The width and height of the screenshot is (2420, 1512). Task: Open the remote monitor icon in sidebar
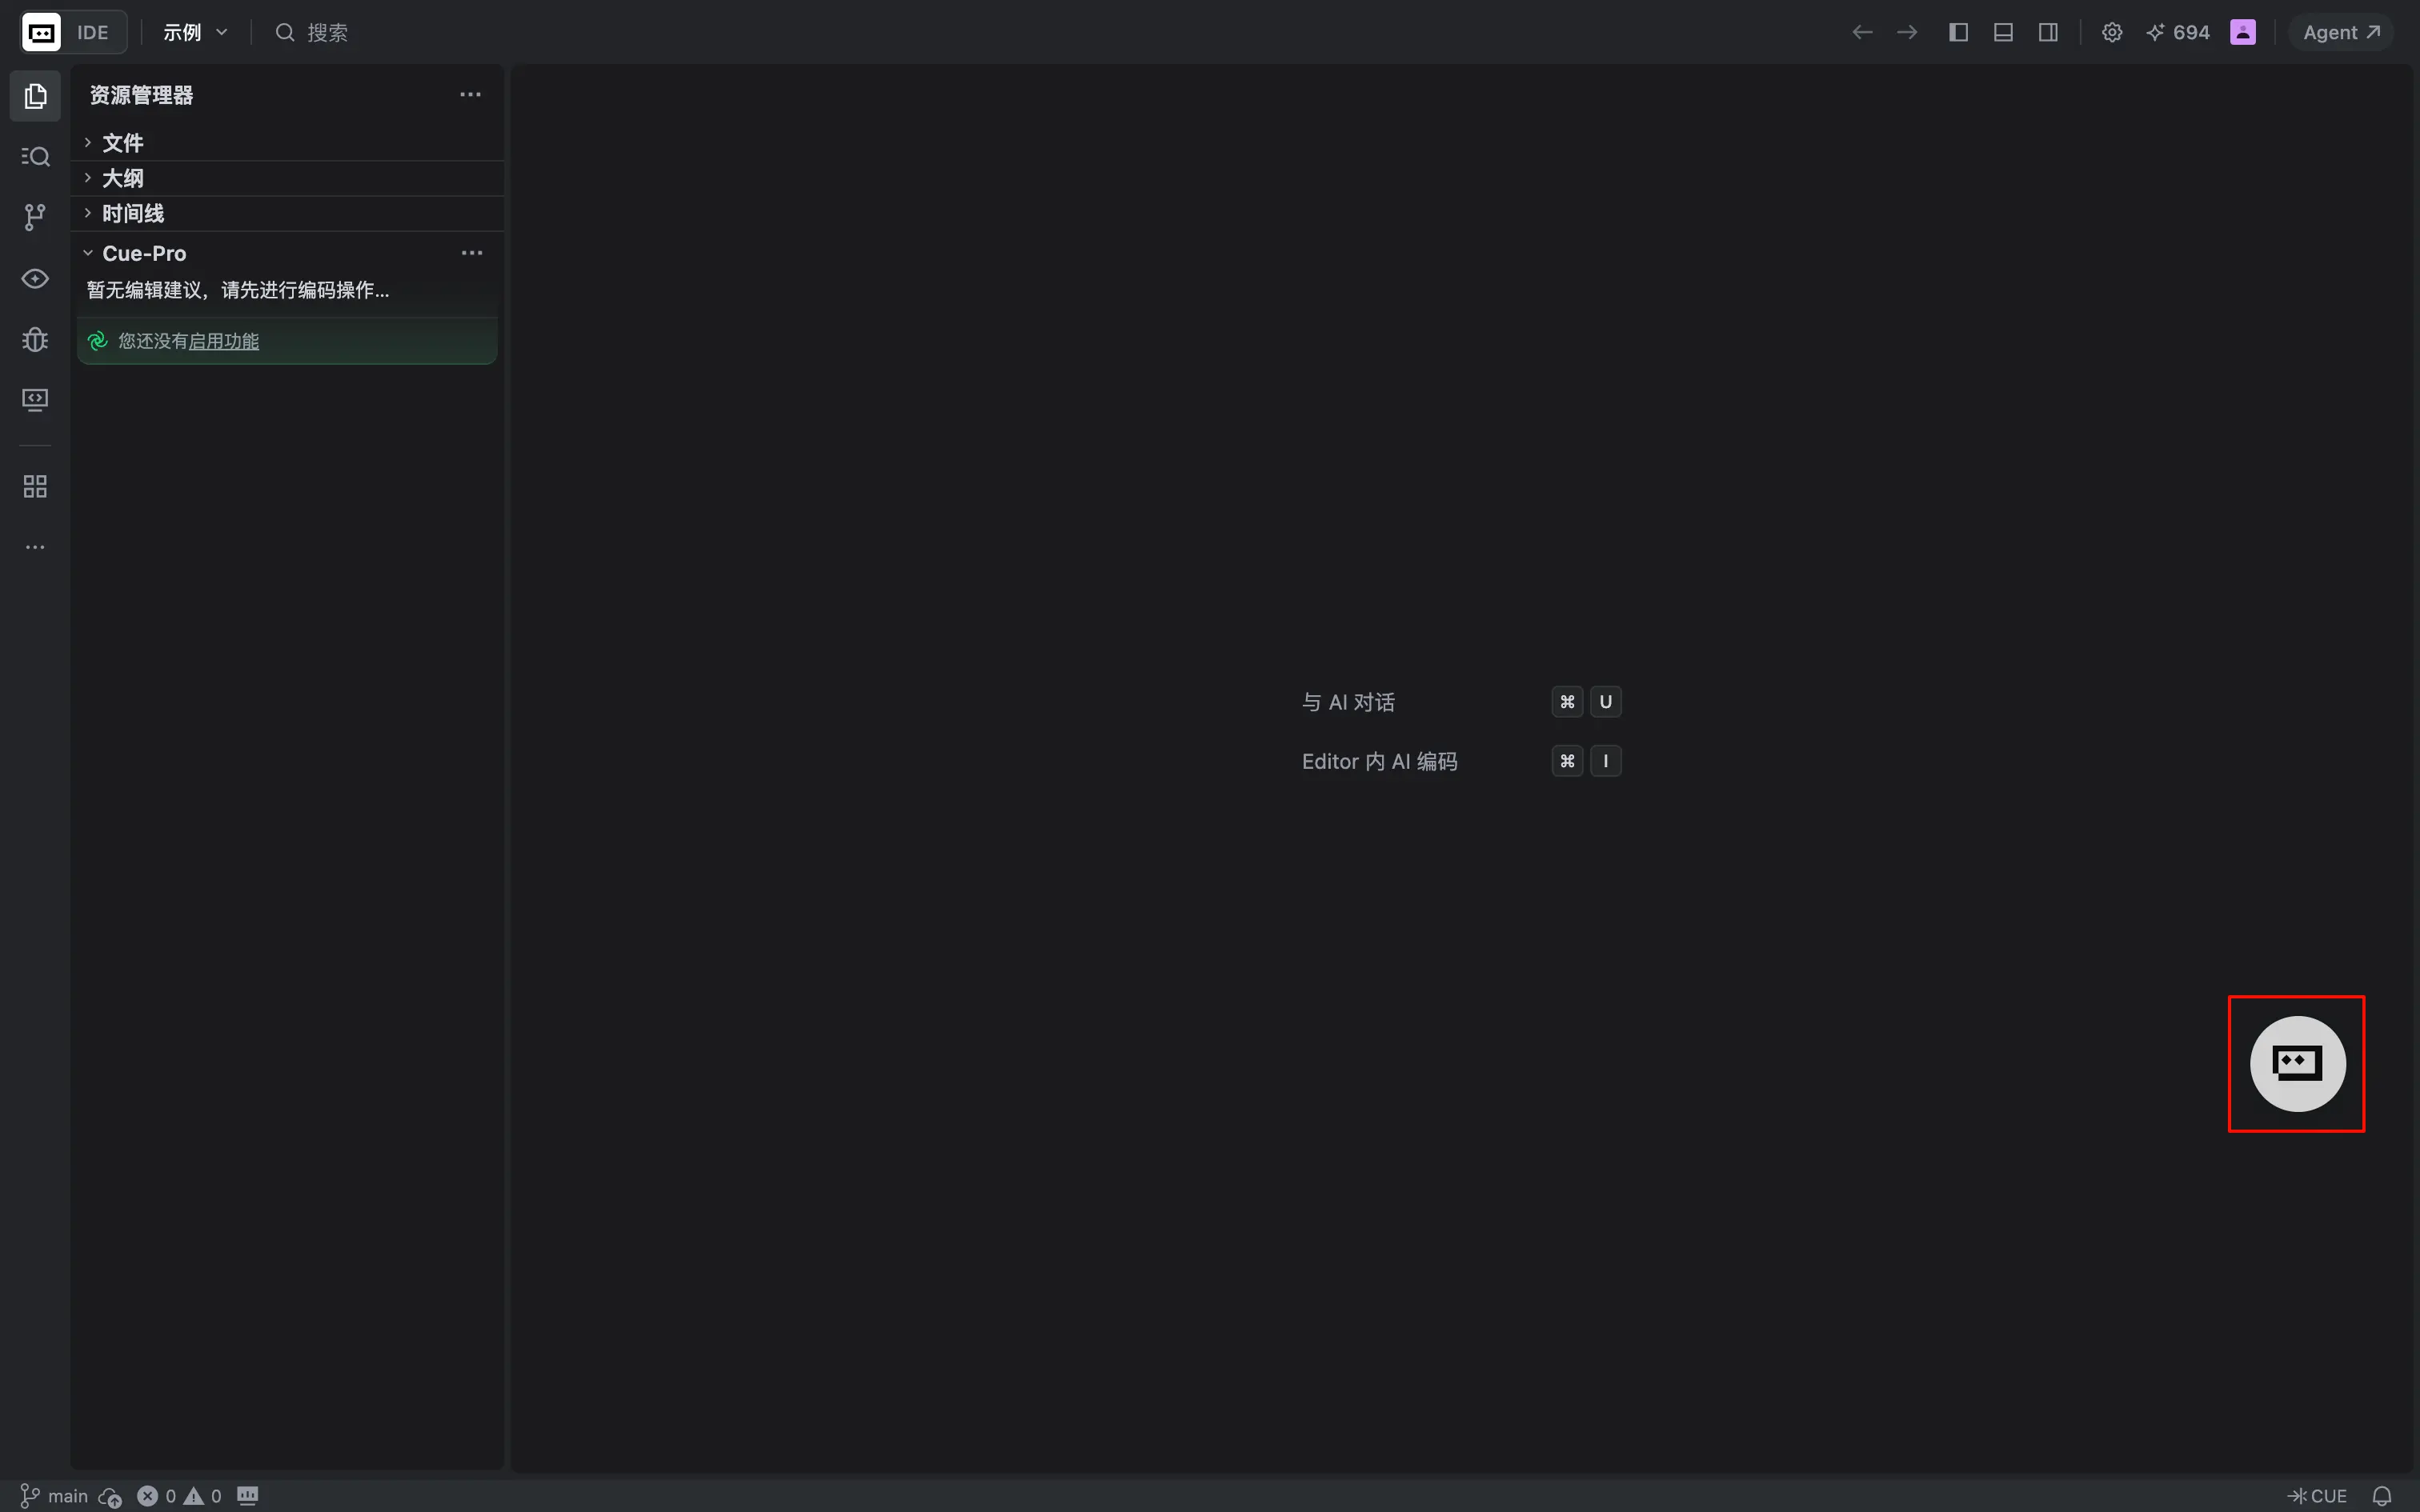(35, 400)
